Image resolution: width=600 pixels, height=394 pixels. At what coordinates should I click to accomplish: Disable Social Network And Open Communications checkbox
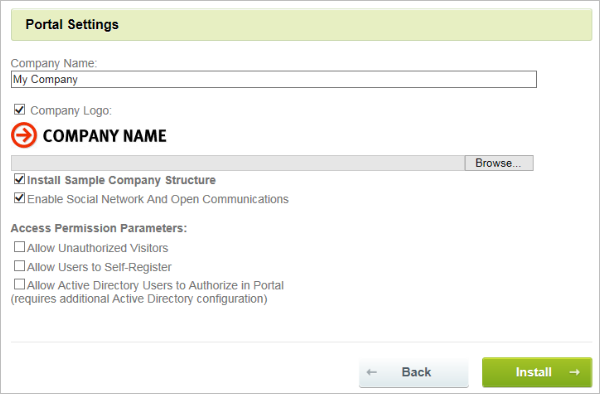(x=20, y=198)
